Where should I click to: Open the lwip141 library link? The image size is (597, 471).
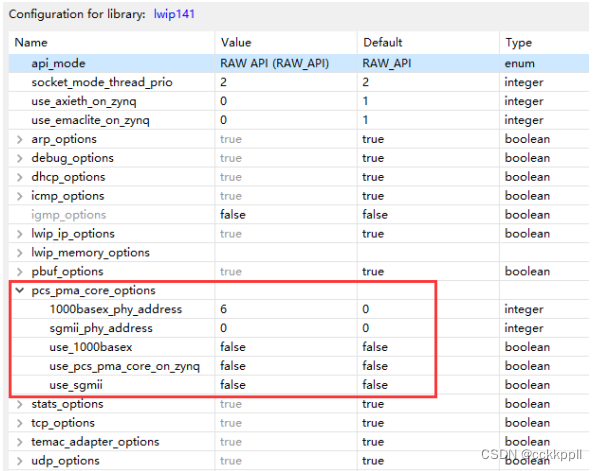[174, 14]
